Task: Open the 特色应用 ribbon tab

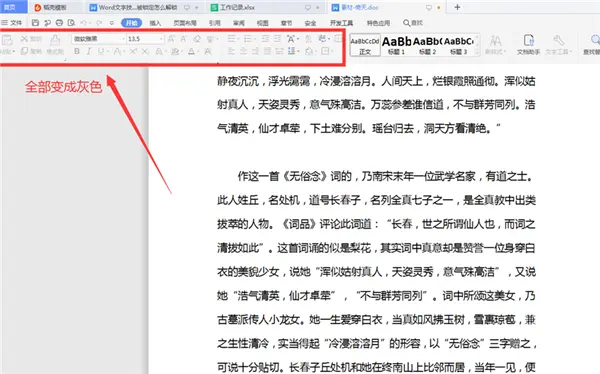Action: click(378, 23)
